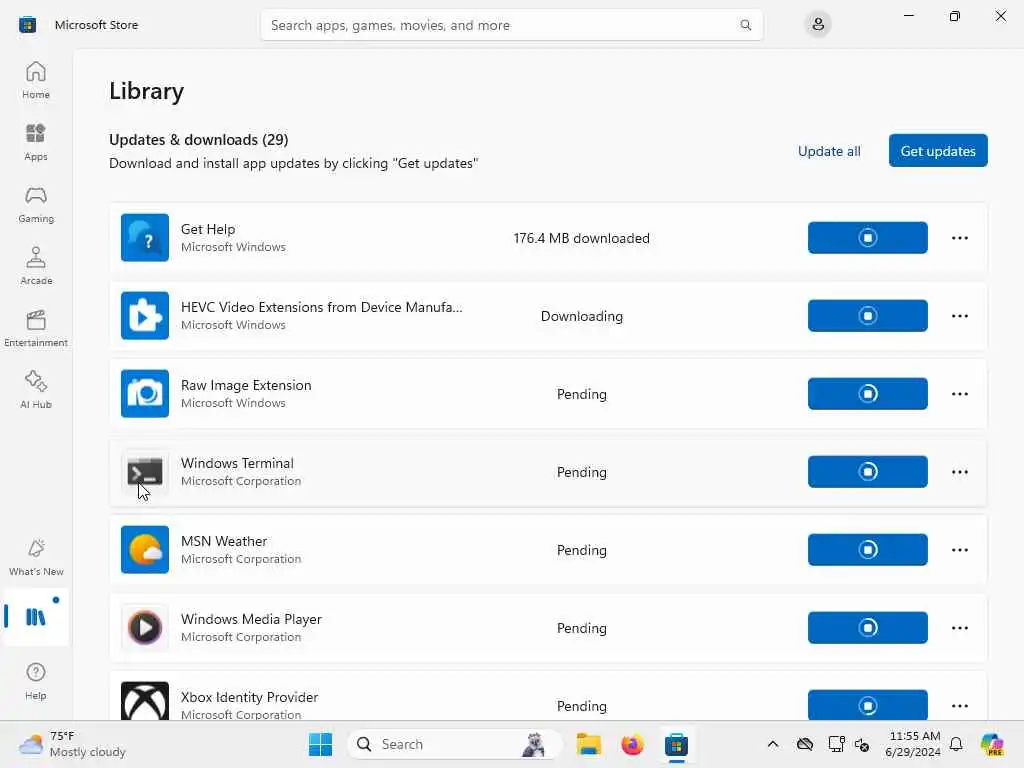The image size is (1024, 768).
Task: Click the Xbox Identity Provider app icon
Action: point(145,701)
